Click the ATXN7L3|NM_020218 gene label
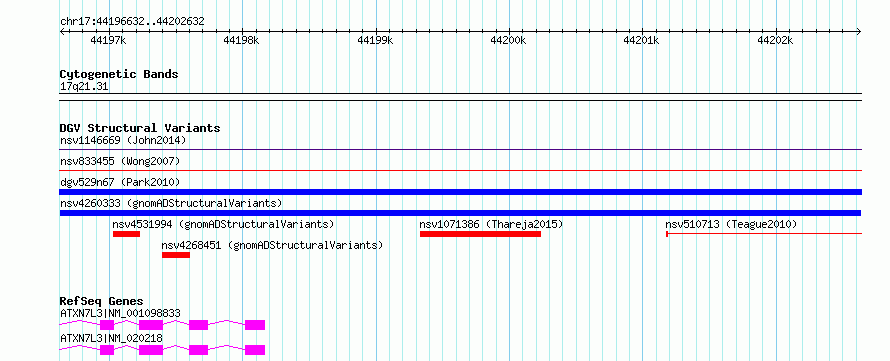 (x=111, y=338)
